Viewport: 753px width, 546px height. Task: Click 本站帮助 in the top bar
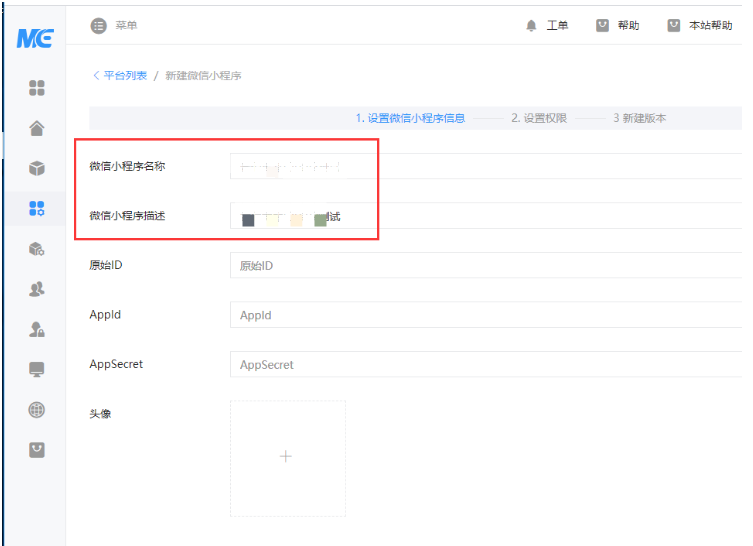pyautogui.click(x=700, y=26)
